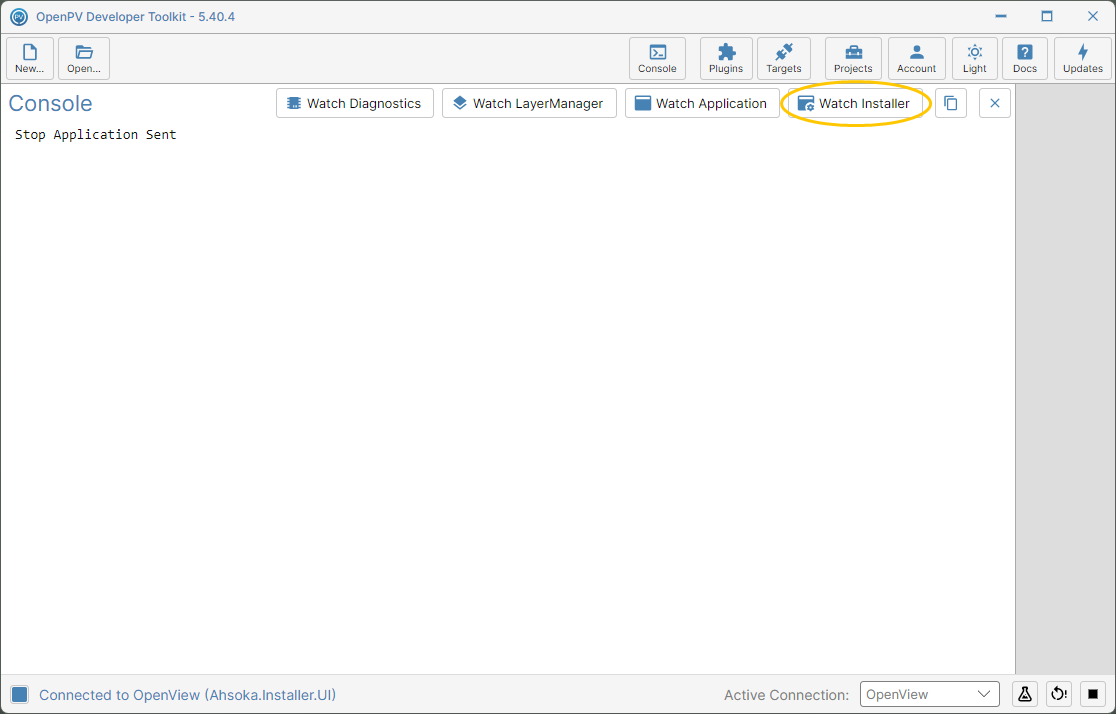The height and width of the screenshot is (714, 1116).
Task: Toggle the Light theme mode
Action: (x=974, y=58)
